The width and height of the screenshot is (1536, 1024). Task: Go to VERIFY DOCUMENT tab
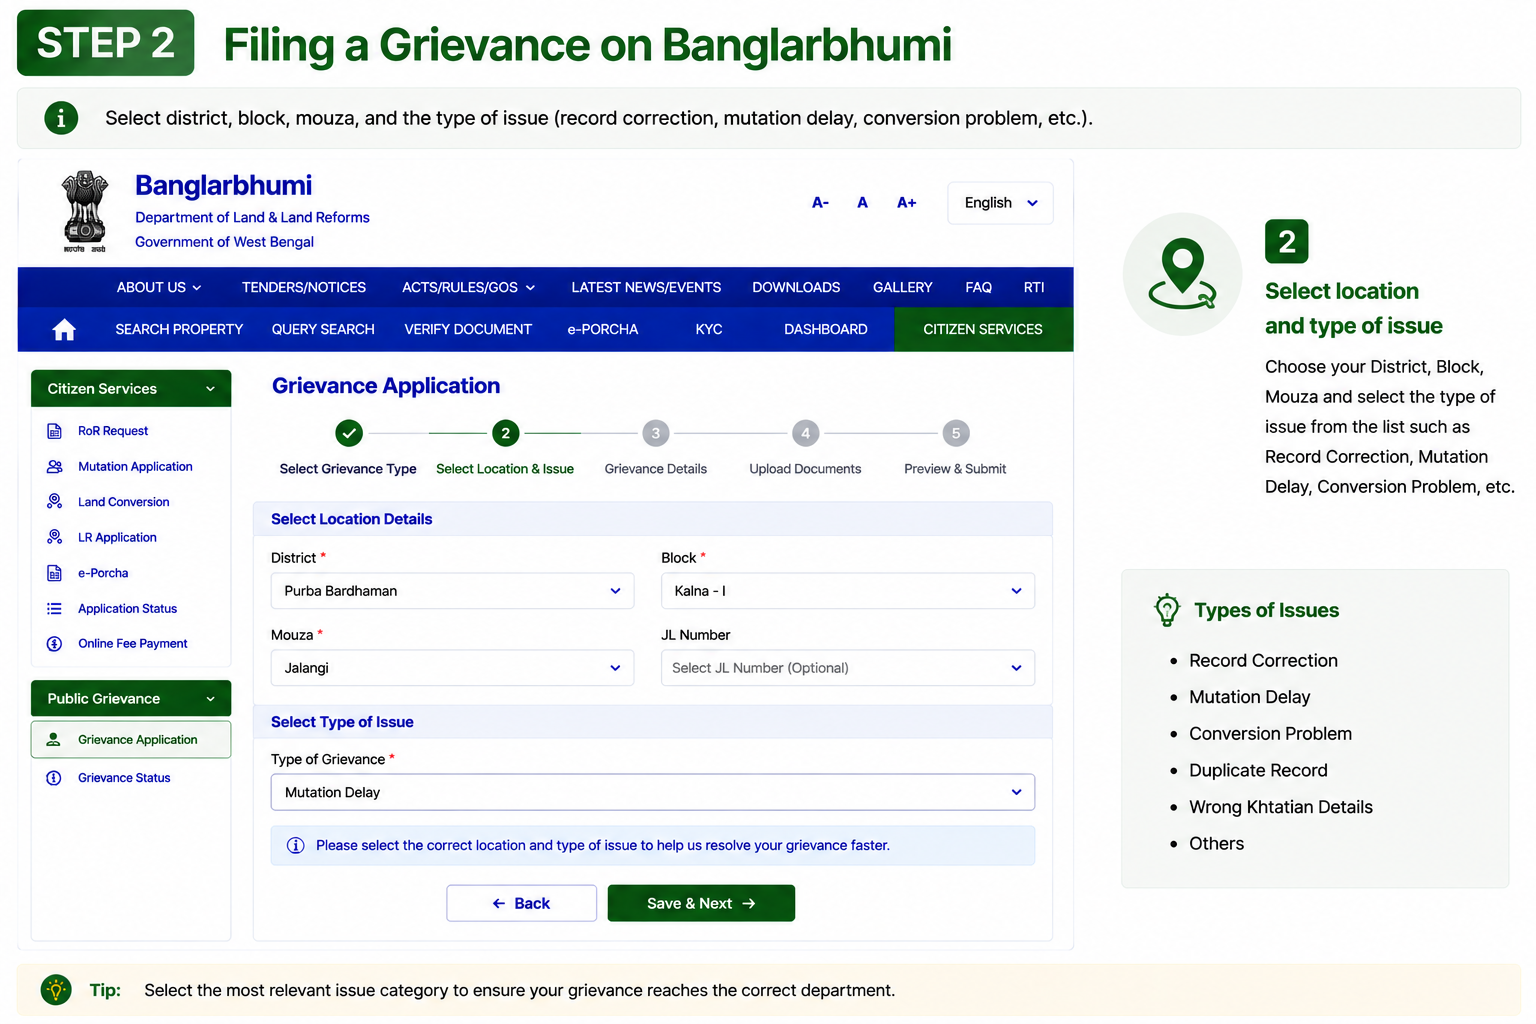pos(468,329)
